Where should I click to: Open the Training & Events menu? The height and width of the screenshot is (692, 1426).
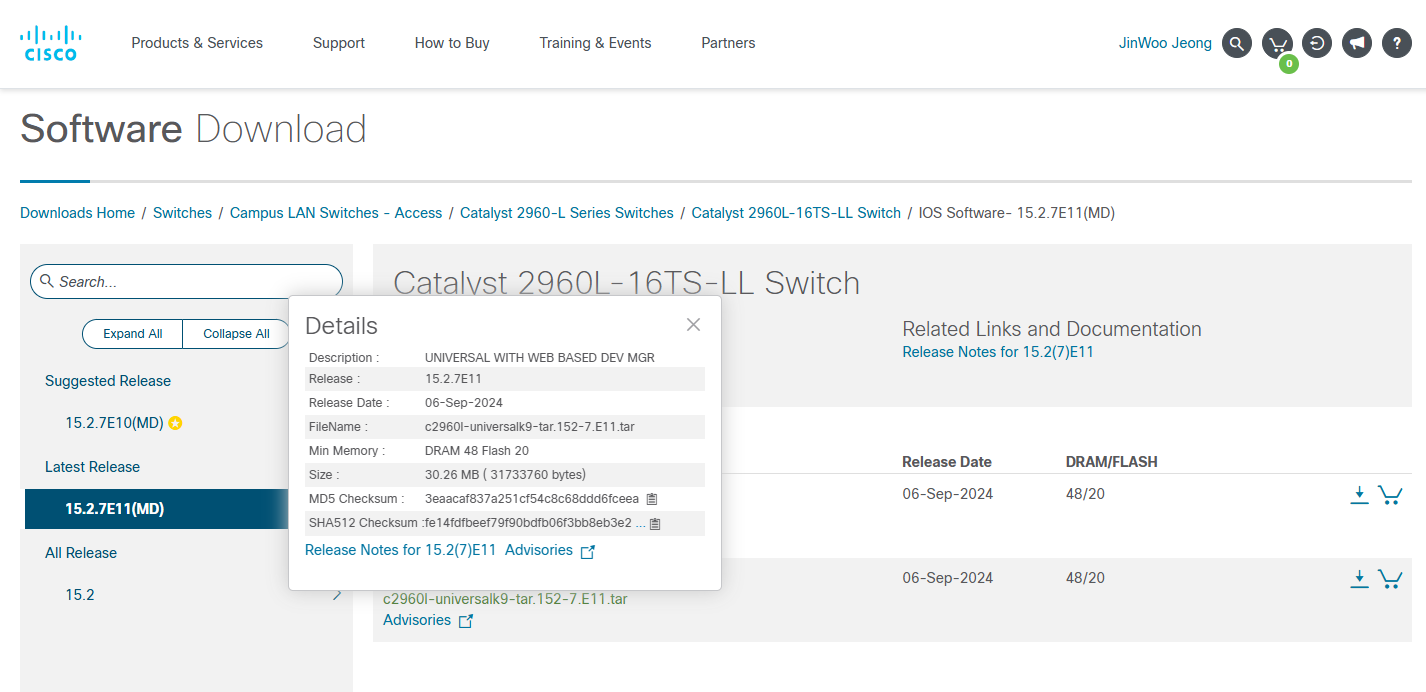point(595,43)
